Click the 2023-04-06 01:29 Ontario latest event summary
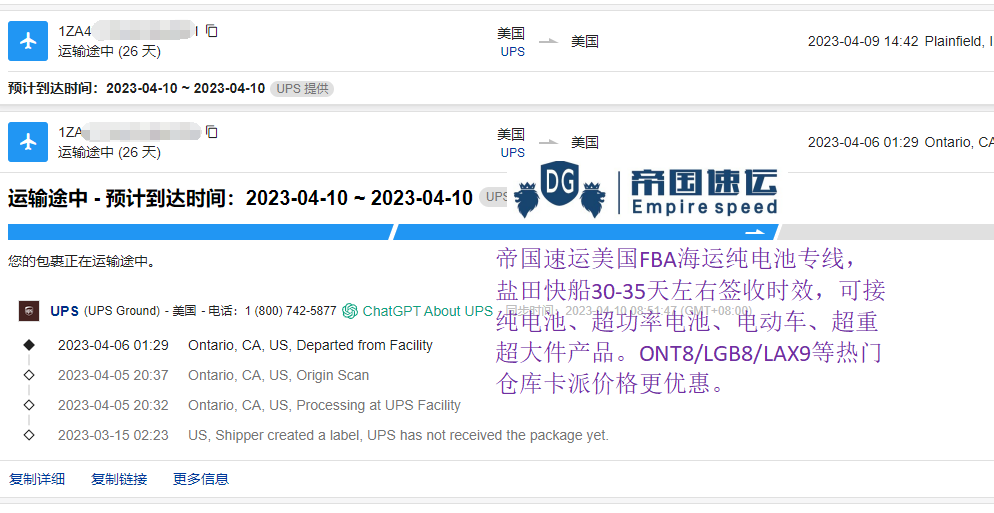994x513 pixels. tap(900, 142)
